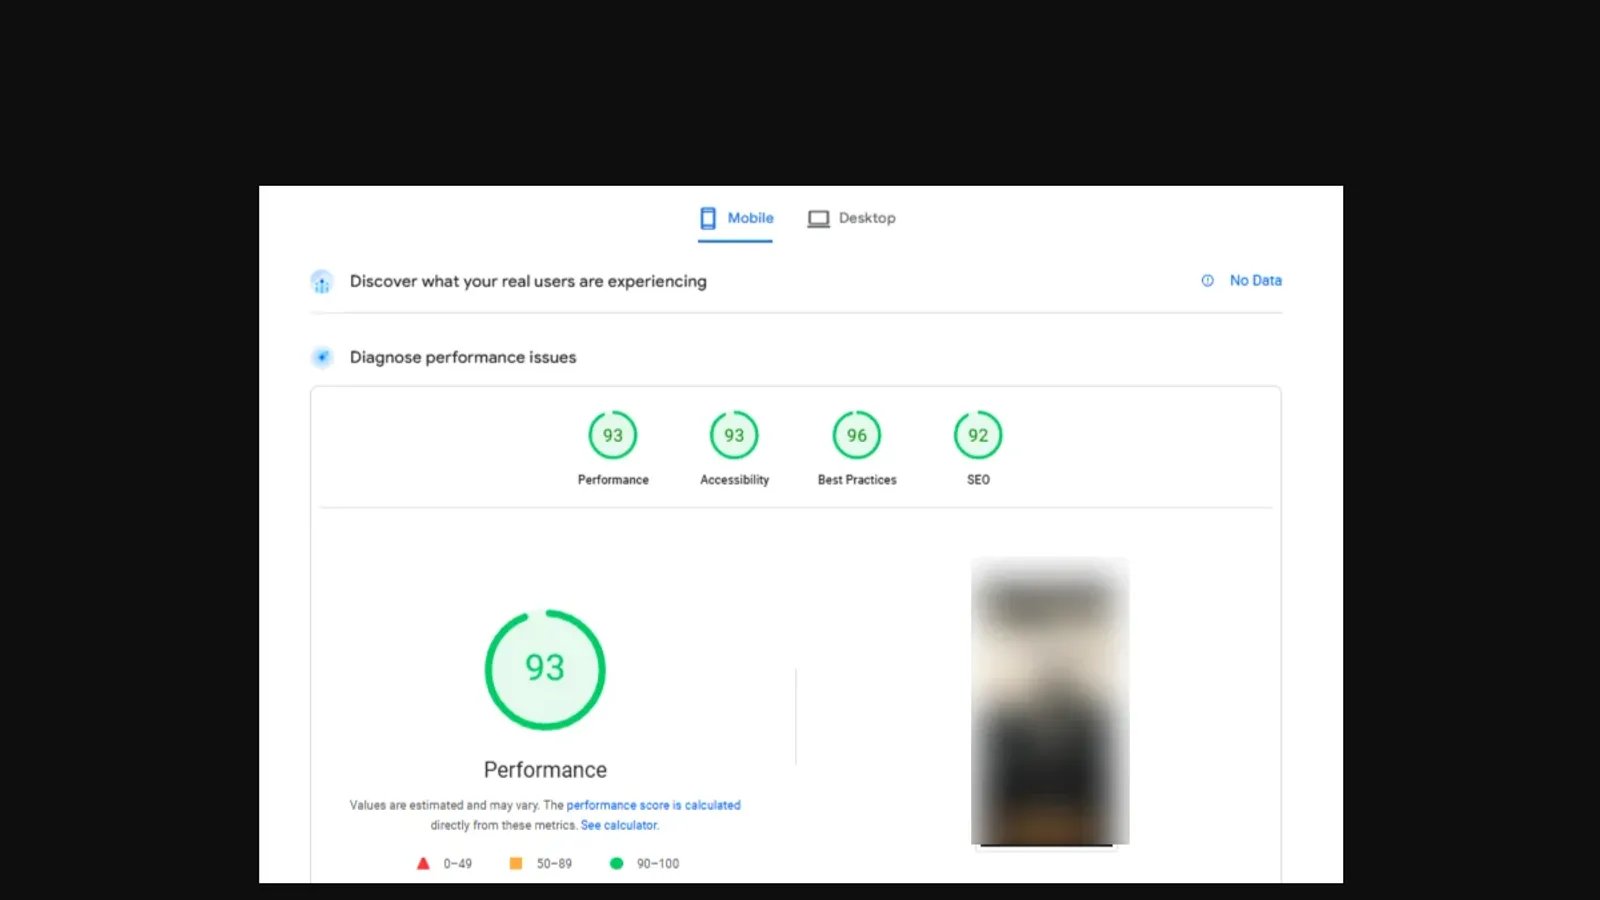Open the 'See calculator' link
This screenshot has height=900, width=1600.
619,825
